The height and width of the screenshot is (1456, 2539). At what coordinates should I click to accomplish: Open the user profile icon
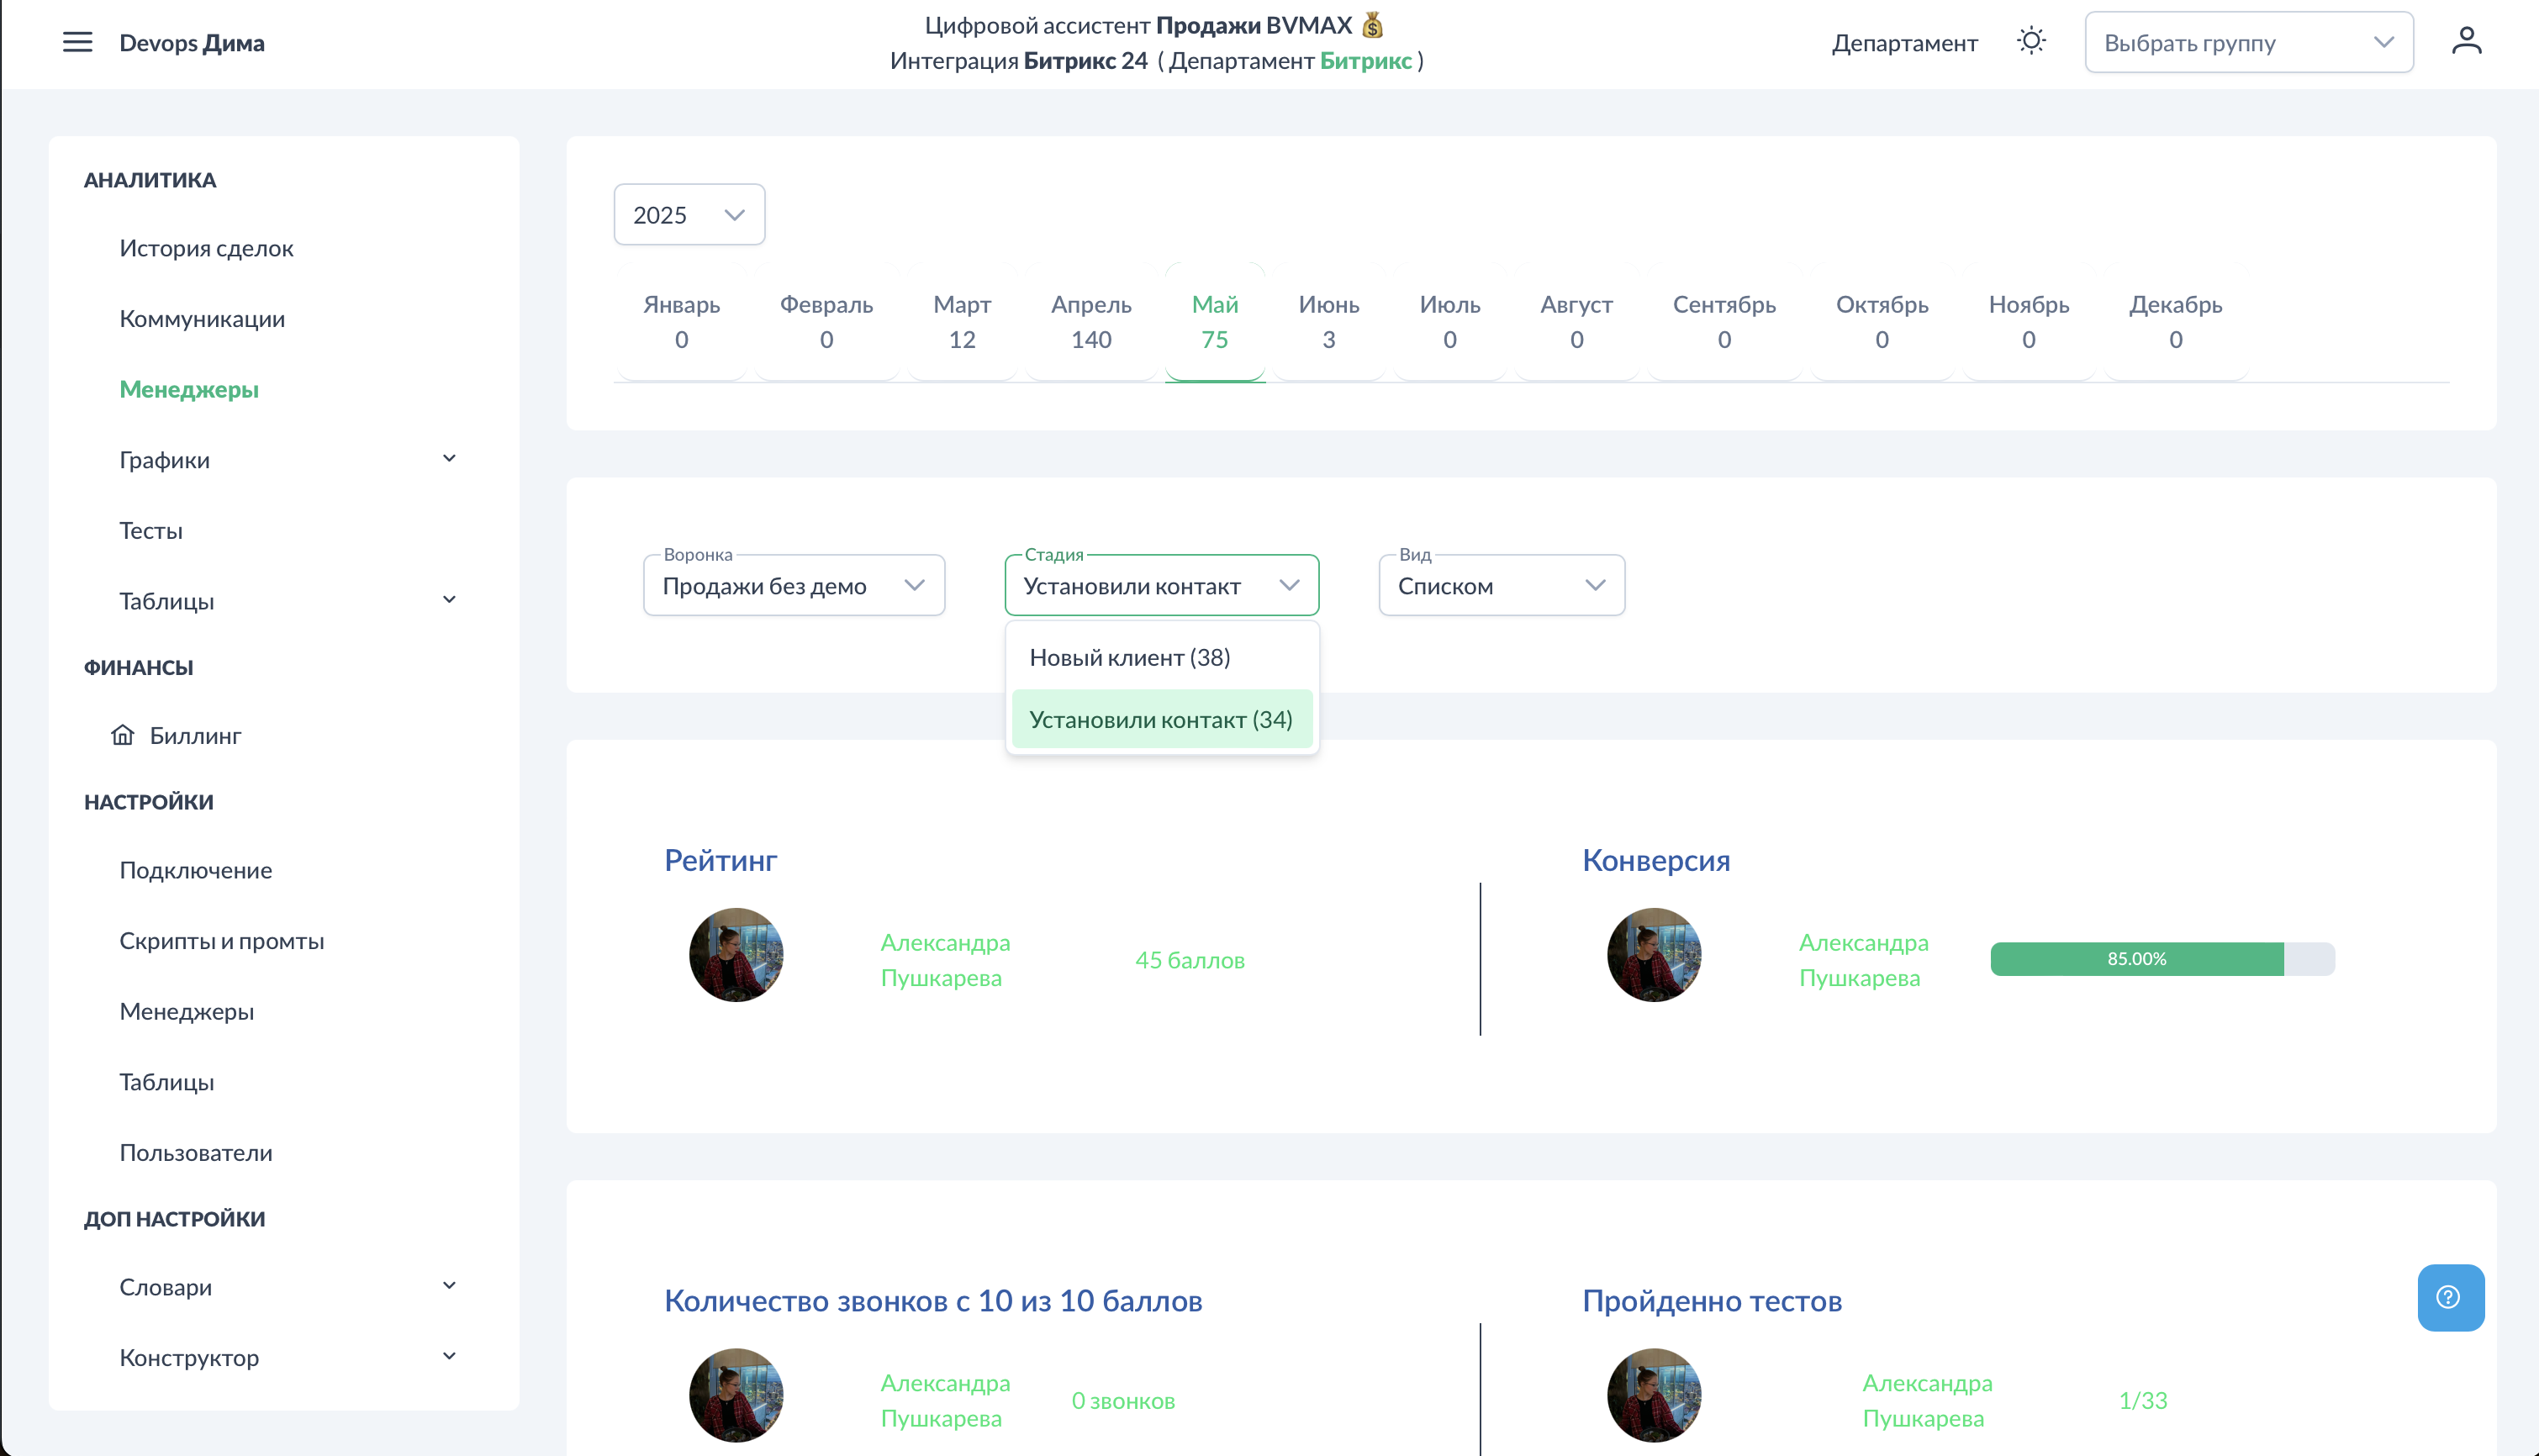click(2466, 42)
